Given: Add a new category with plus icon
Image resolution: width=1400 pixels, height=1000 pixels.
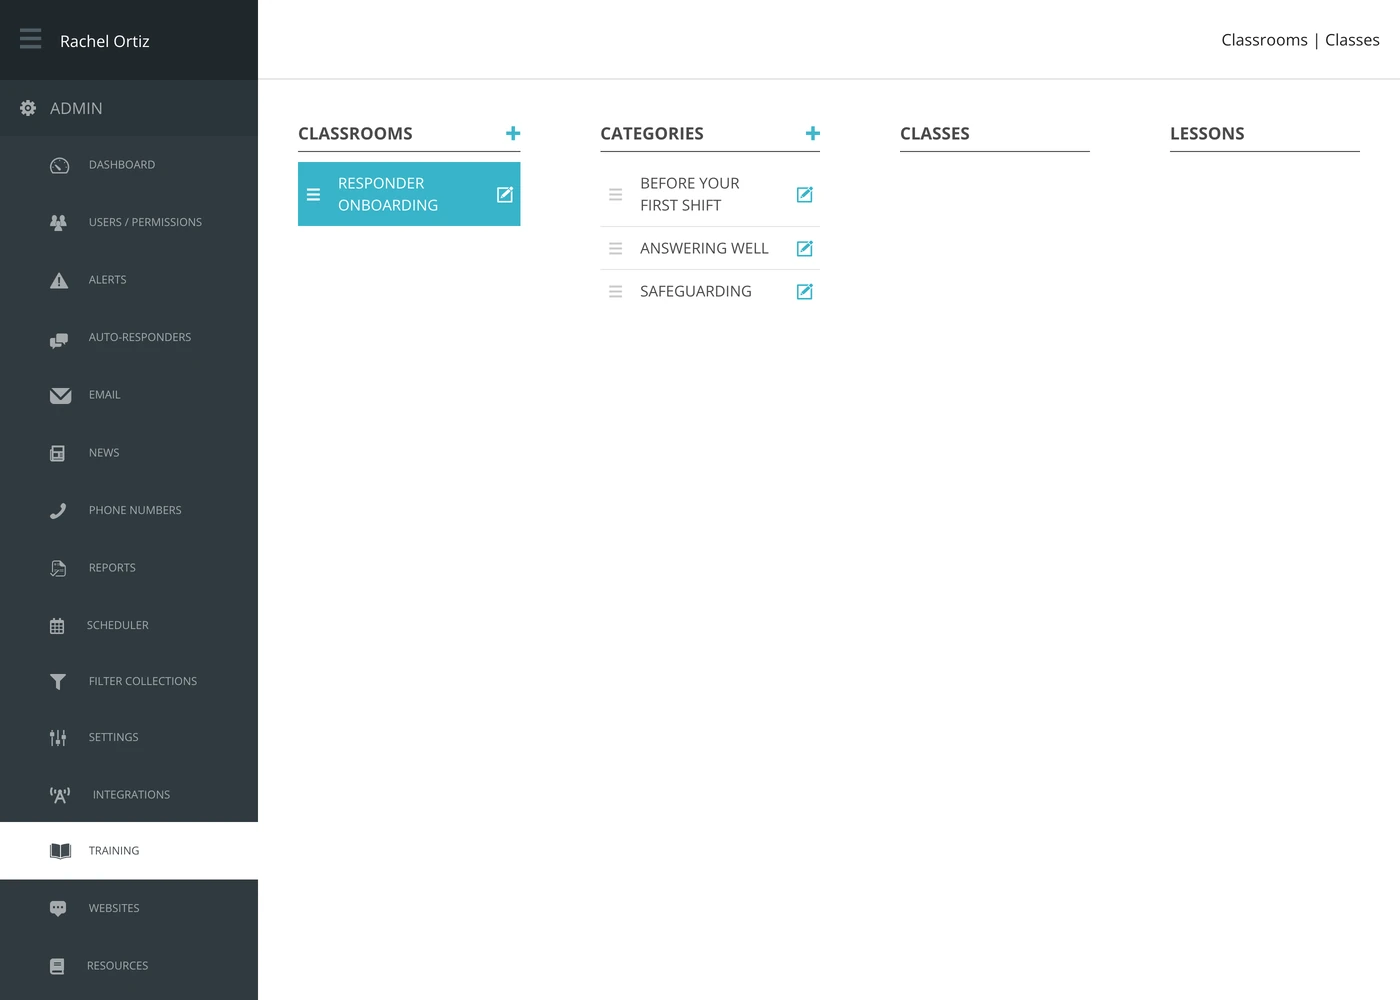Looking at the screenshot, I should coord(813,133).
